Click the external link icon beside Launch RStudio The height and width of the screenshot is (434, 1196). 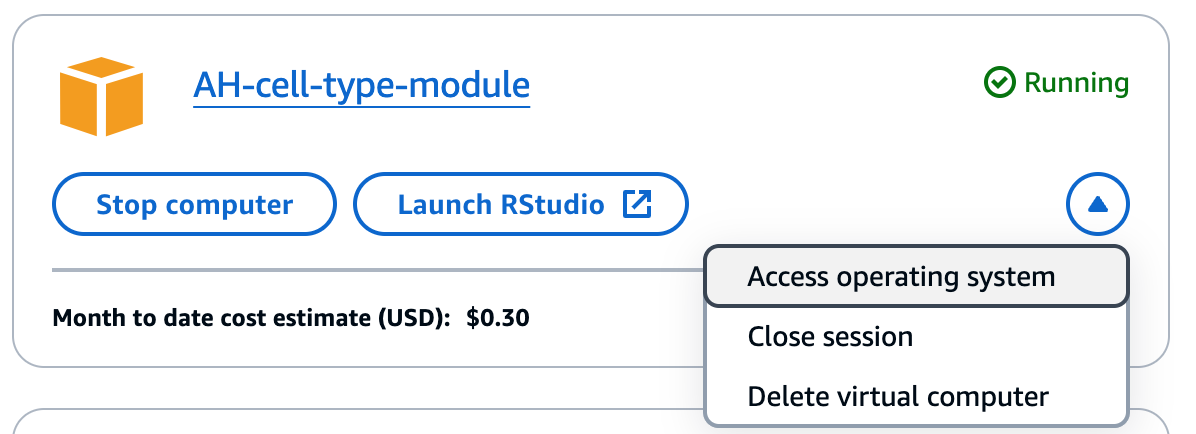[637, 204]
